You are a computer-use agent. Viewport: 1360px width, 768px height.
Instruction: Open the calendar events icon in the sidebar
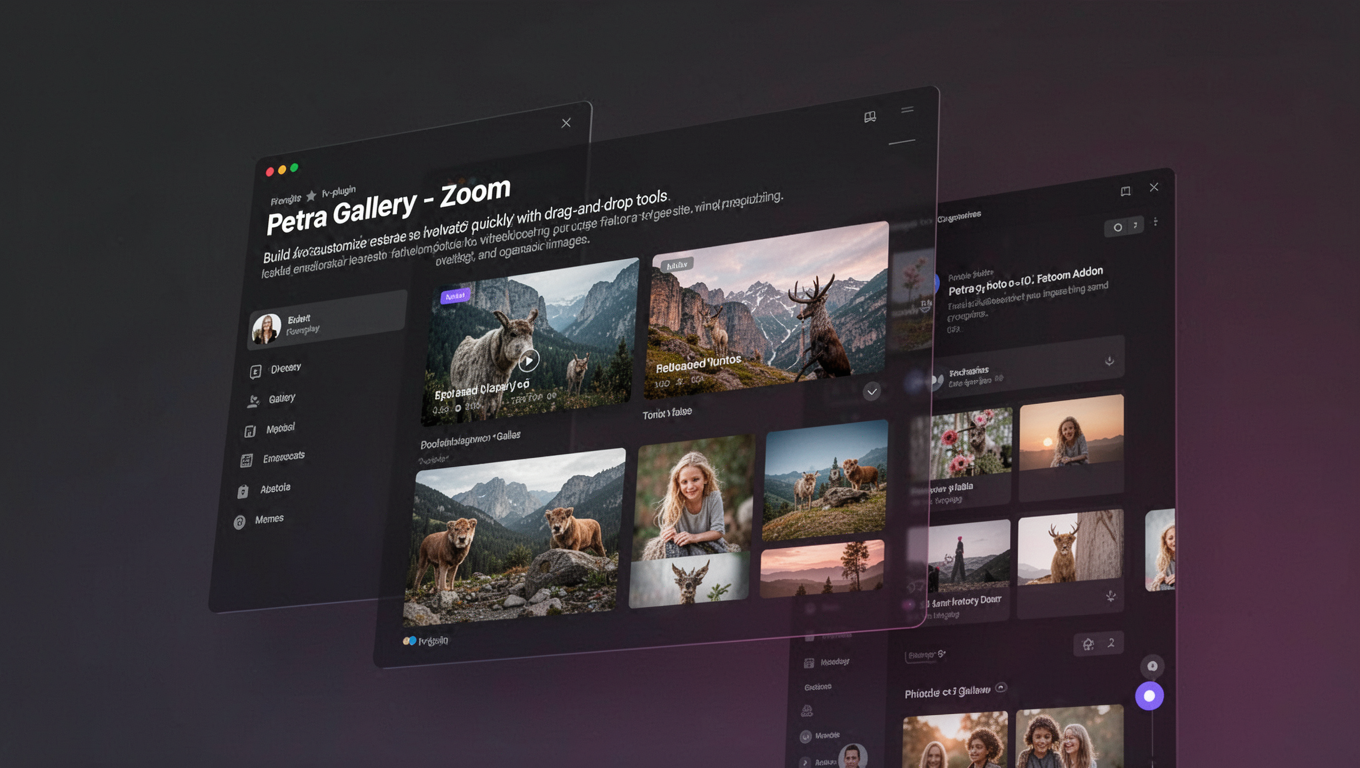point(246,458)
